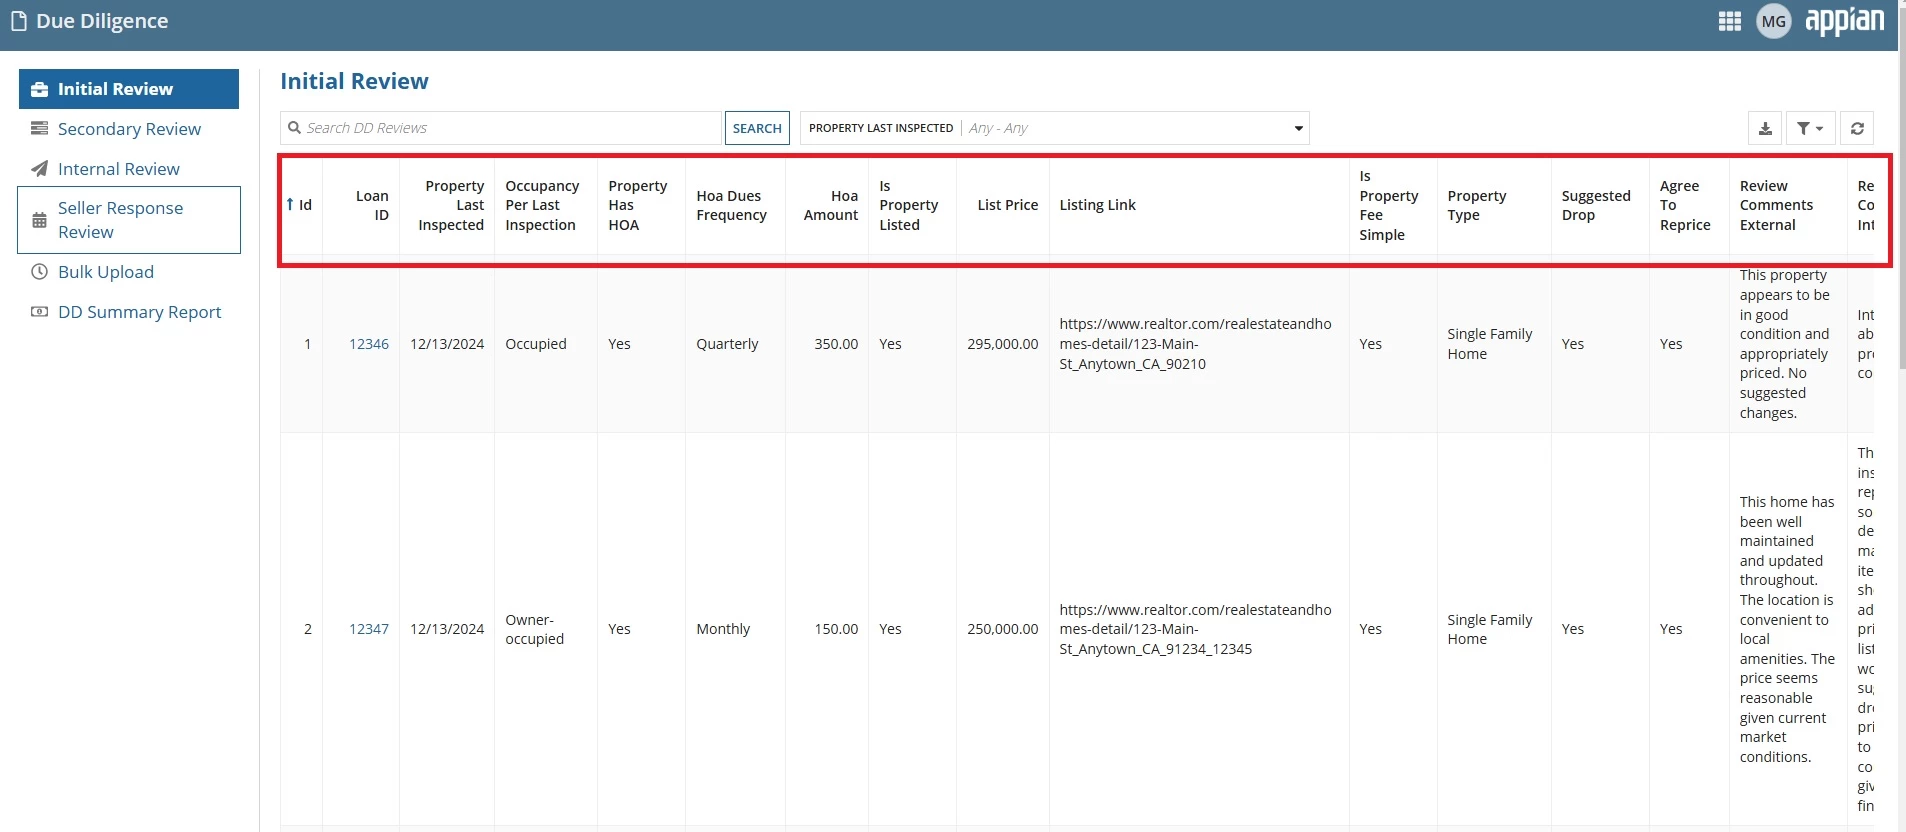Sort by Agree To Reprice header

click(x=1685, y=205)
